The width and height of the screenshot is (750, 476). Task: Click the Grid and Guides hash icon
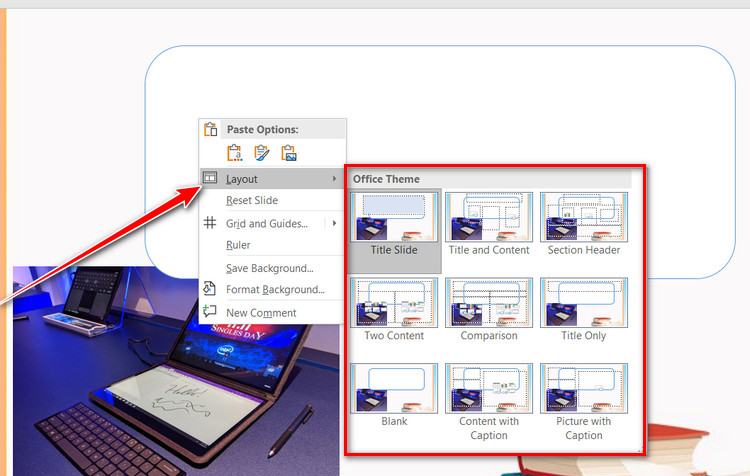pyautogui.click(x=210, y=222)
